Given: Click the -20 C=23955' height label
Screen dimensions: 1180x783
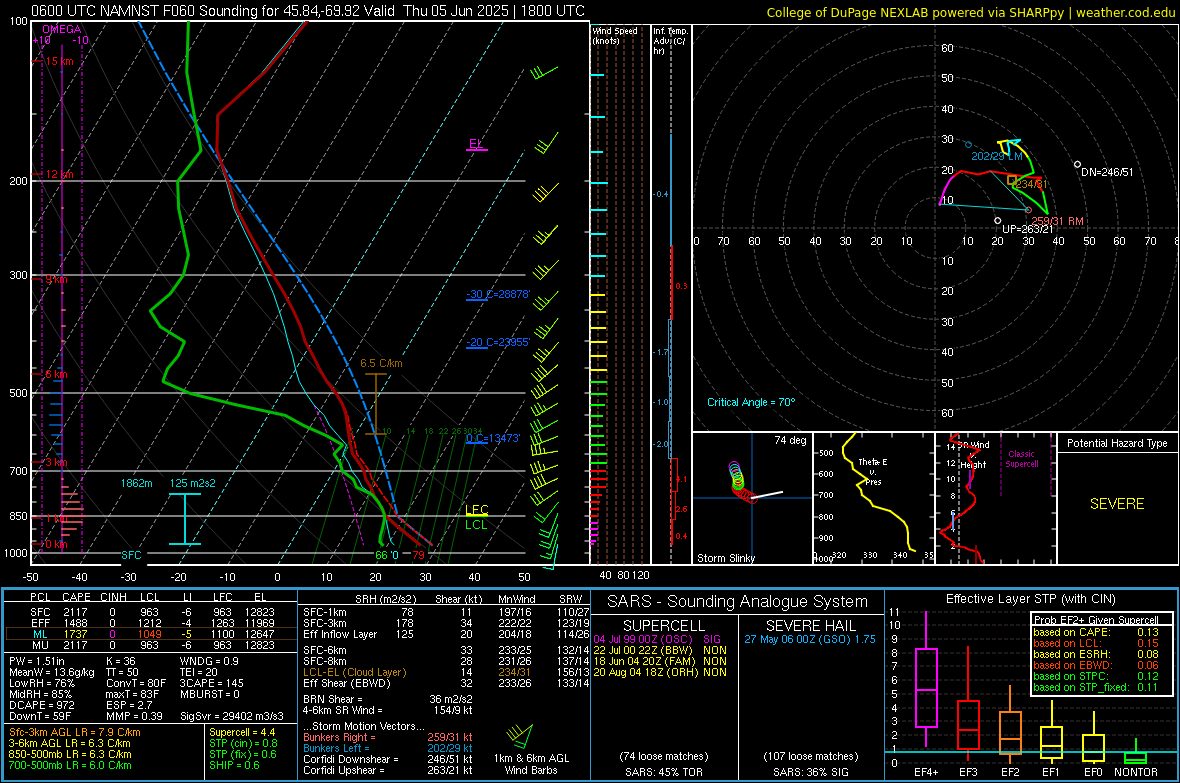Looking at the screenshot, I should [x=498, y=342].
